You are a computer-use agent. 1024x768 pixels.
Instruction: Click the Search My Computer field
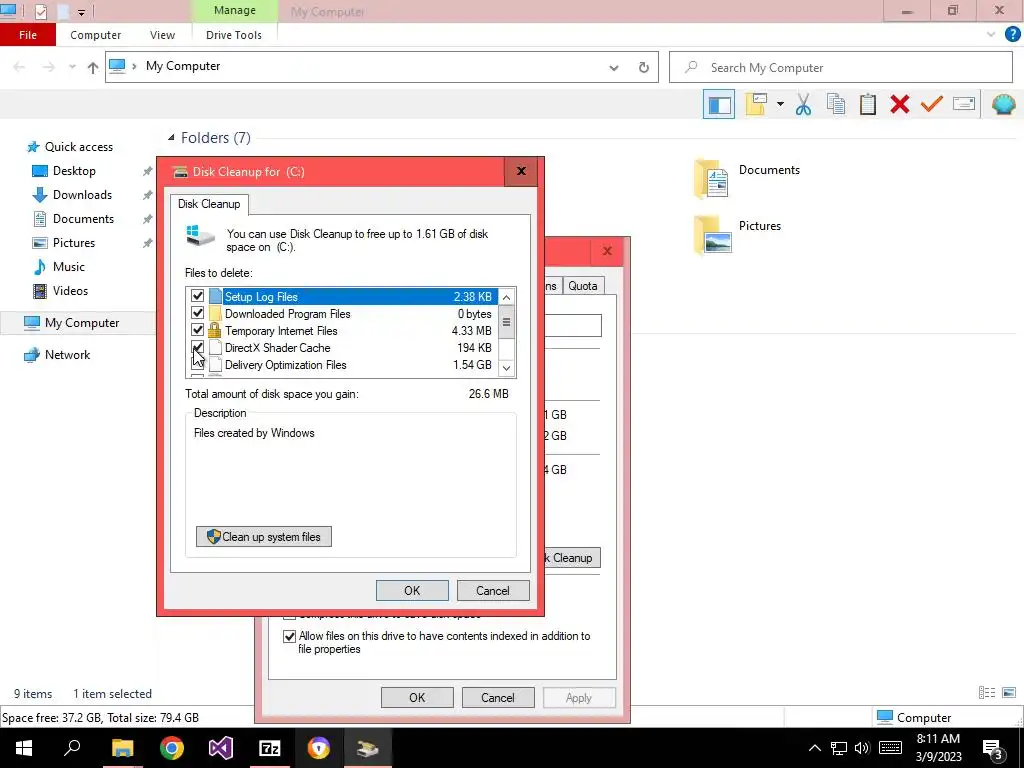[x=841, y=67]
